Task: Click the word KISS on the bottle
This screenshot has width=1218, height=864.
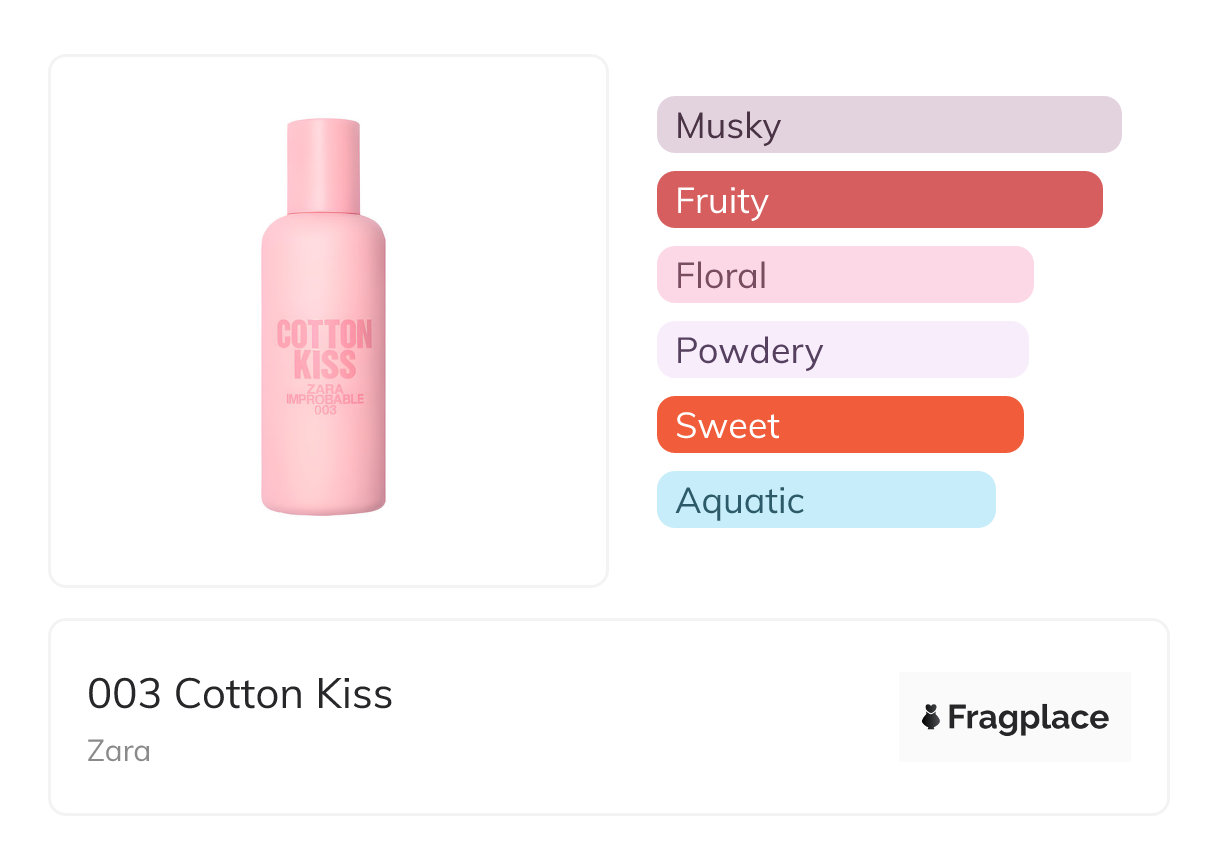Action: [x=324, y=363]
